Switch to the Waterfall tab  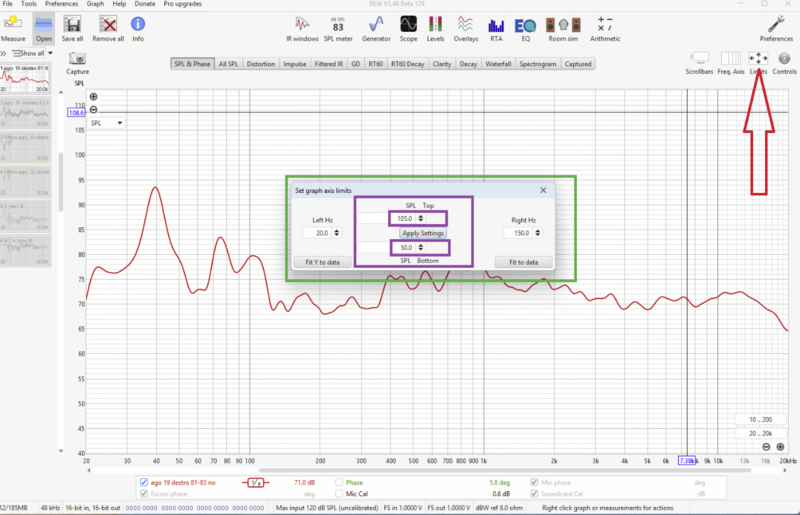click(498, 64)
